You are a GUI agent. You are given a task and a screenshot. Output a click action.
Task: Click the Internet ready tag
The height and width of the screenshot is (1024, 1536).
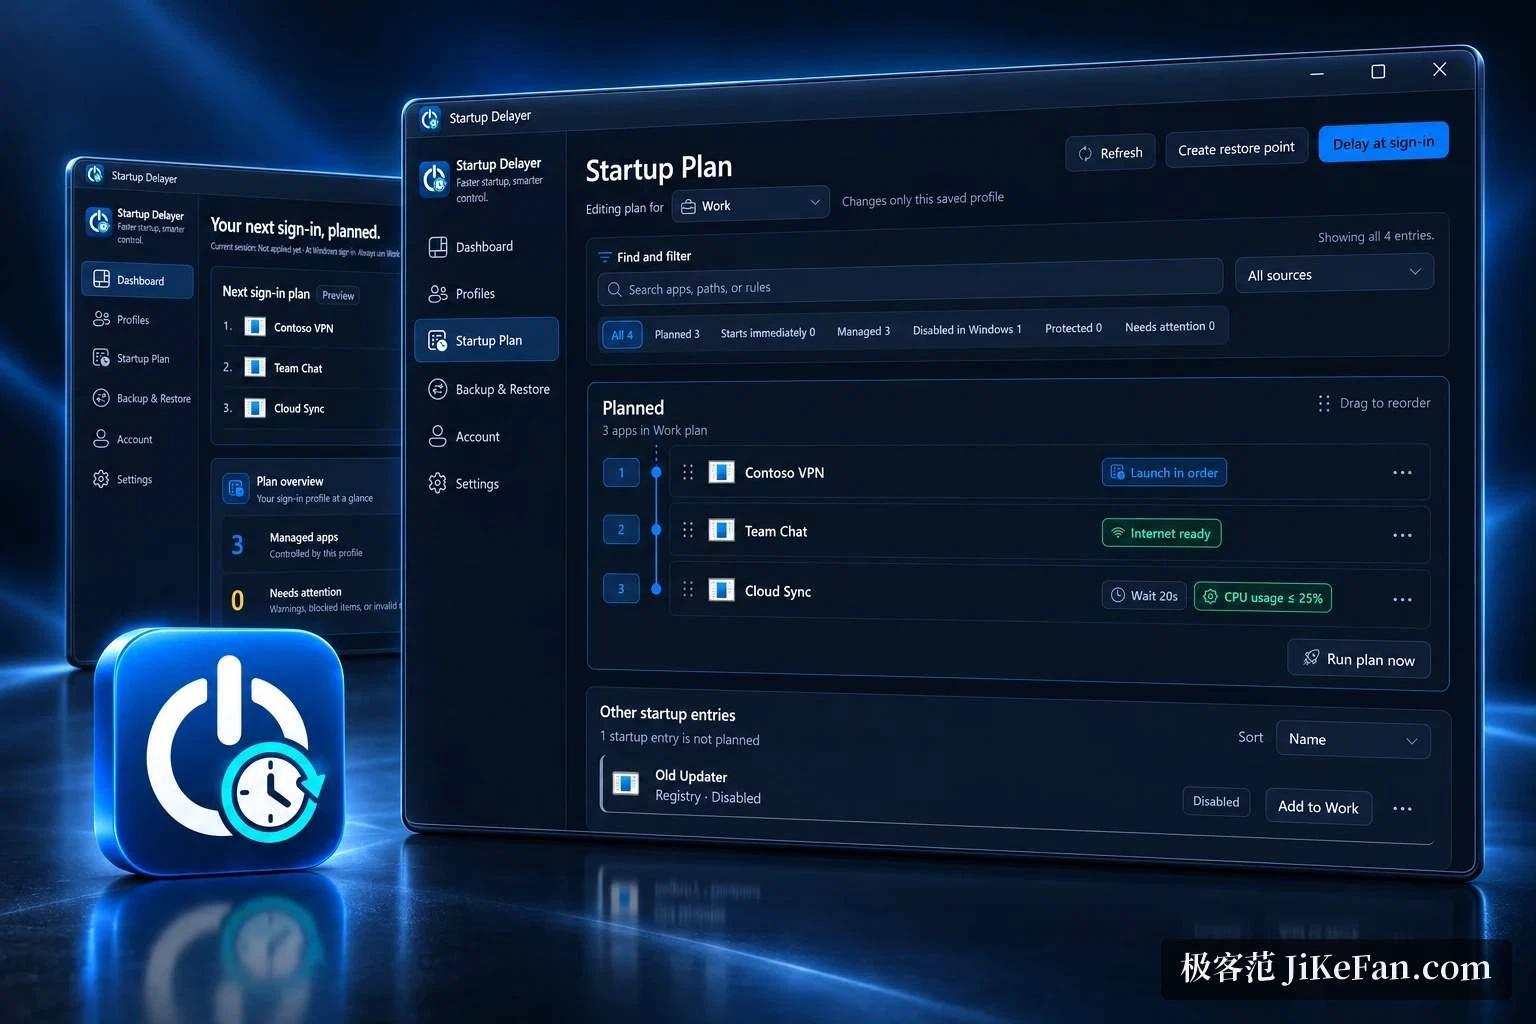point(1161,533)
